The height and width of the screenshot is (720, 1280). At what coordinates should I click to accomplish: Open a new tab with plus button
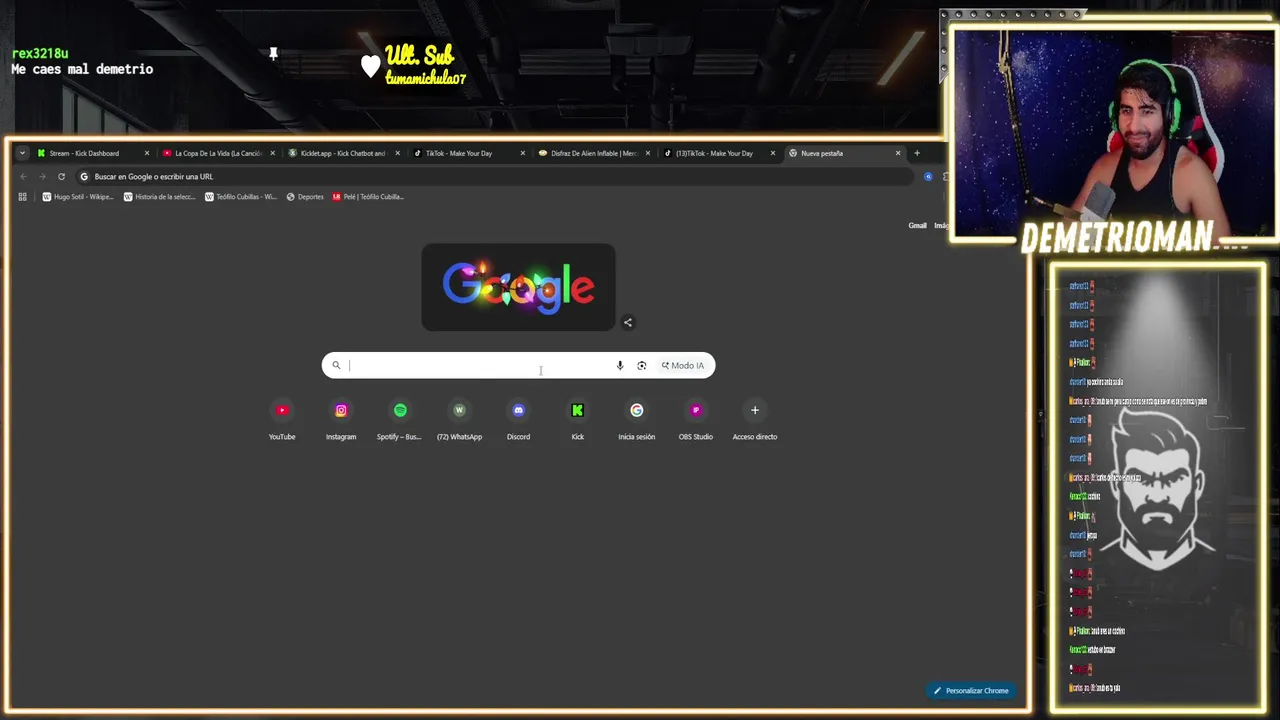coord(917,153)
